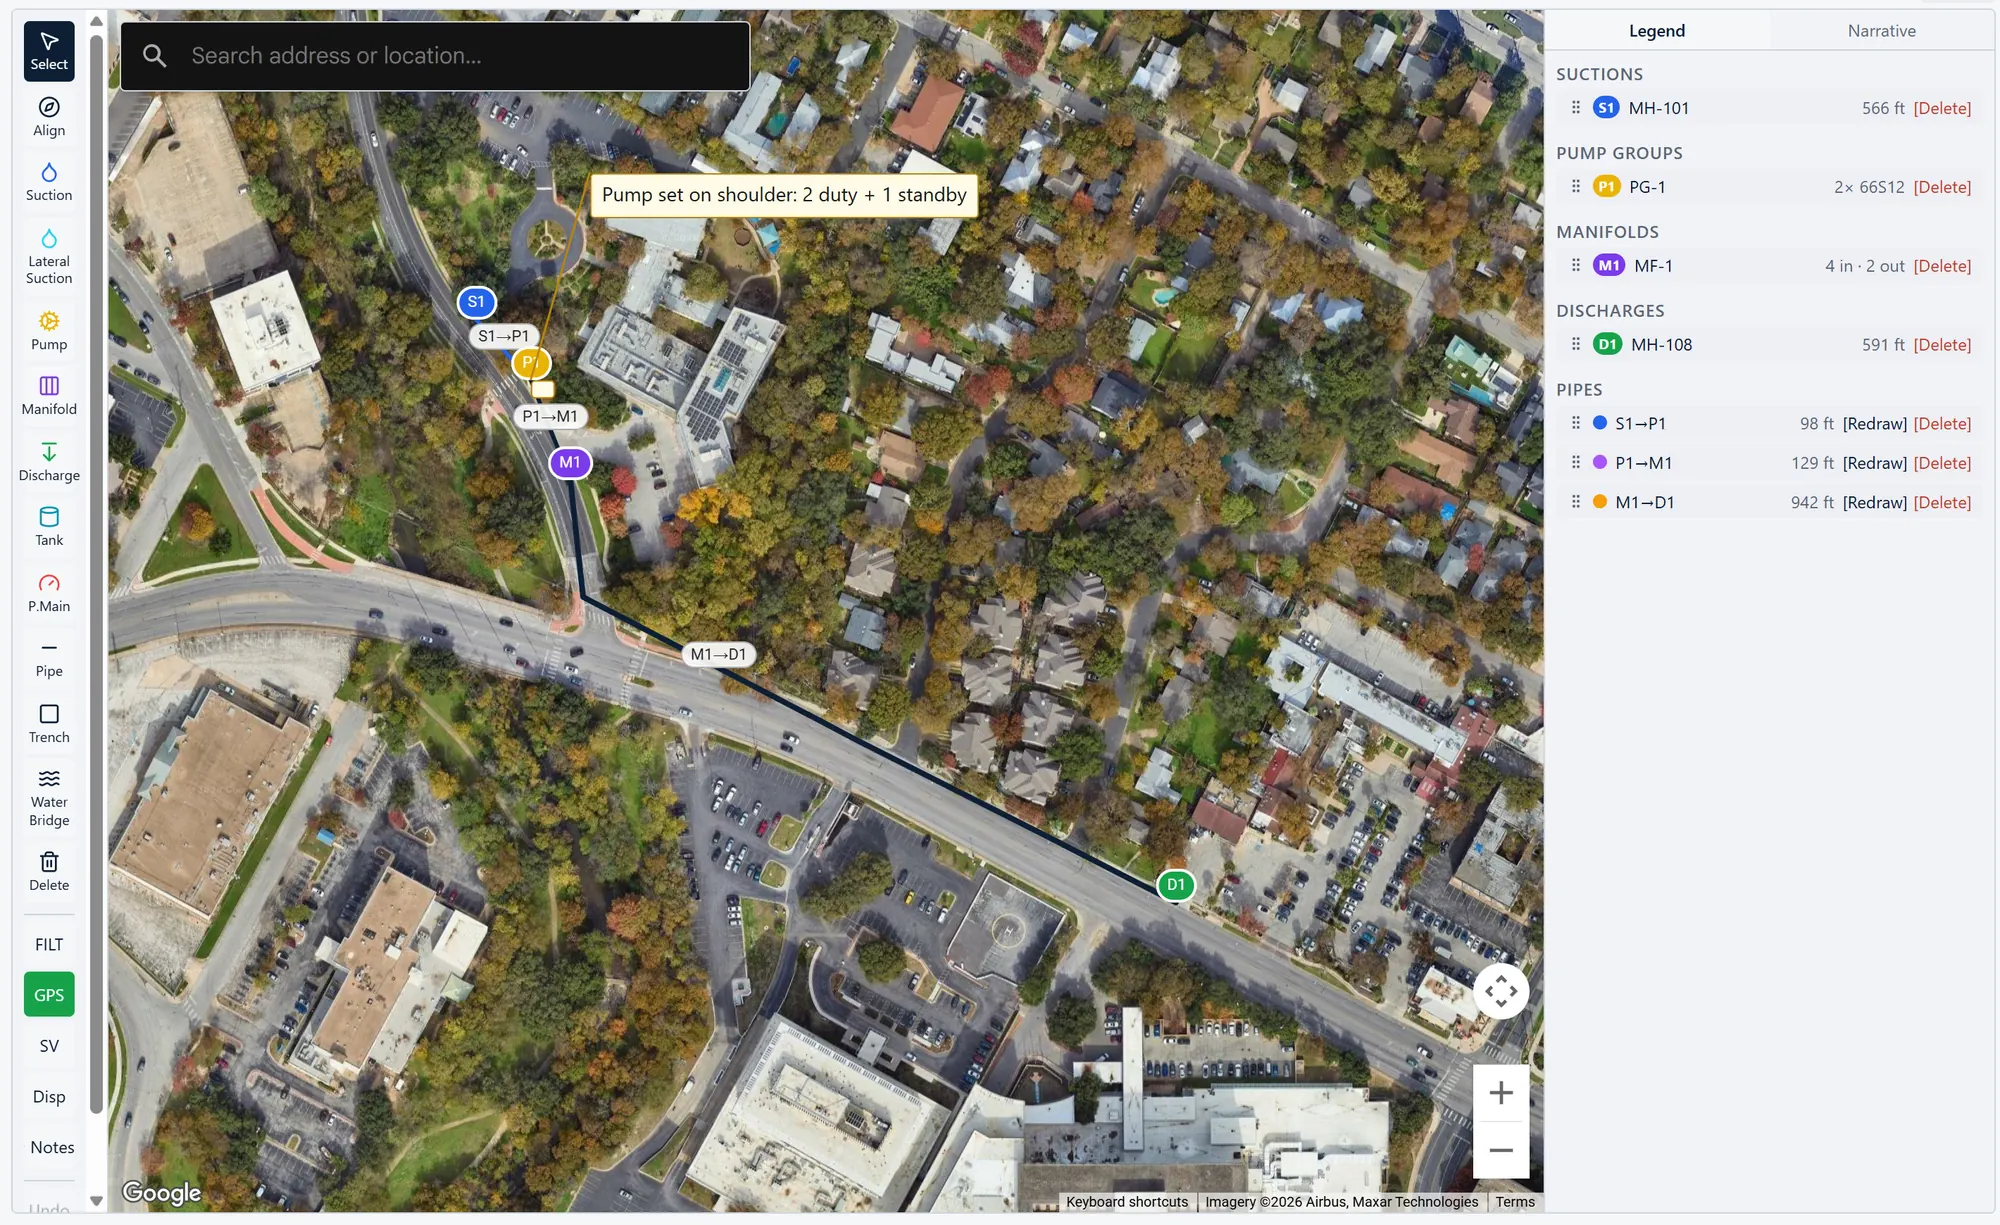Zoom in the map with plus button
This screenshot has height=1225, width=2000.
[1501, 1093]
